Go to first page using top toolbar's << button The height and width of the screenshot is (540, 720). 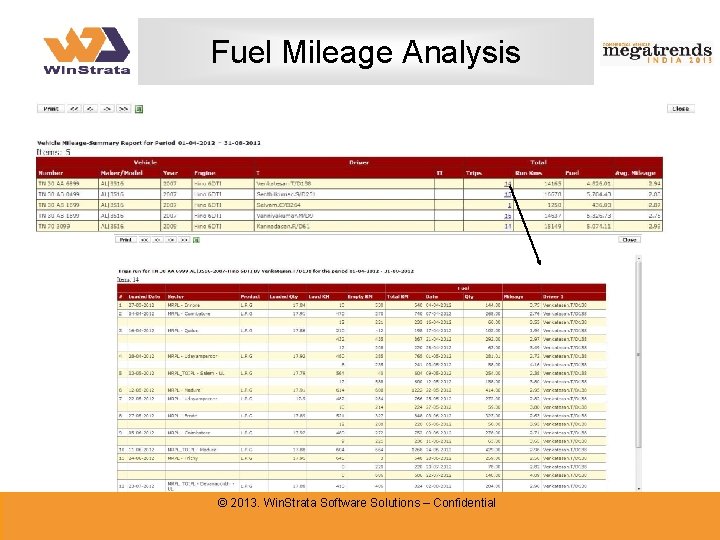tap(74, 109)
